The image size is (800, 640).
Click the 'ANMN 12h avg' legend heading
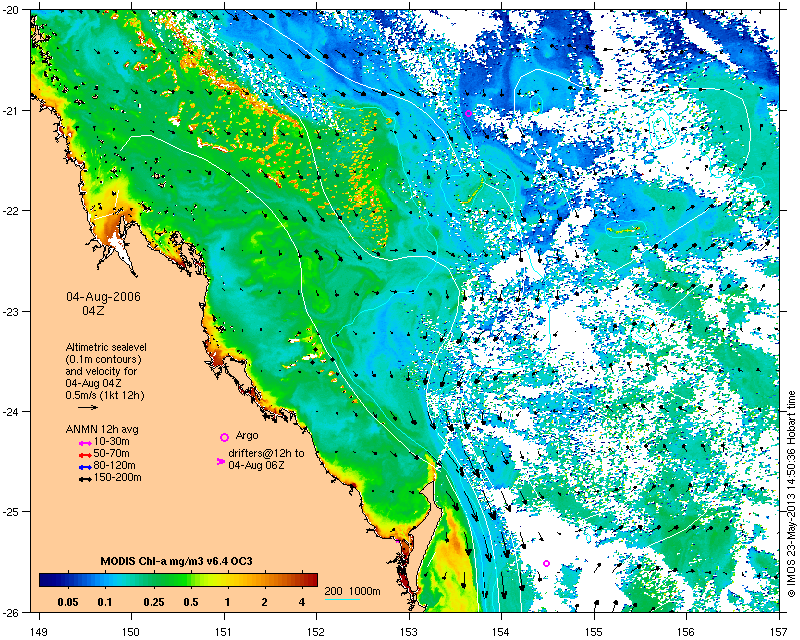[102, 429]
